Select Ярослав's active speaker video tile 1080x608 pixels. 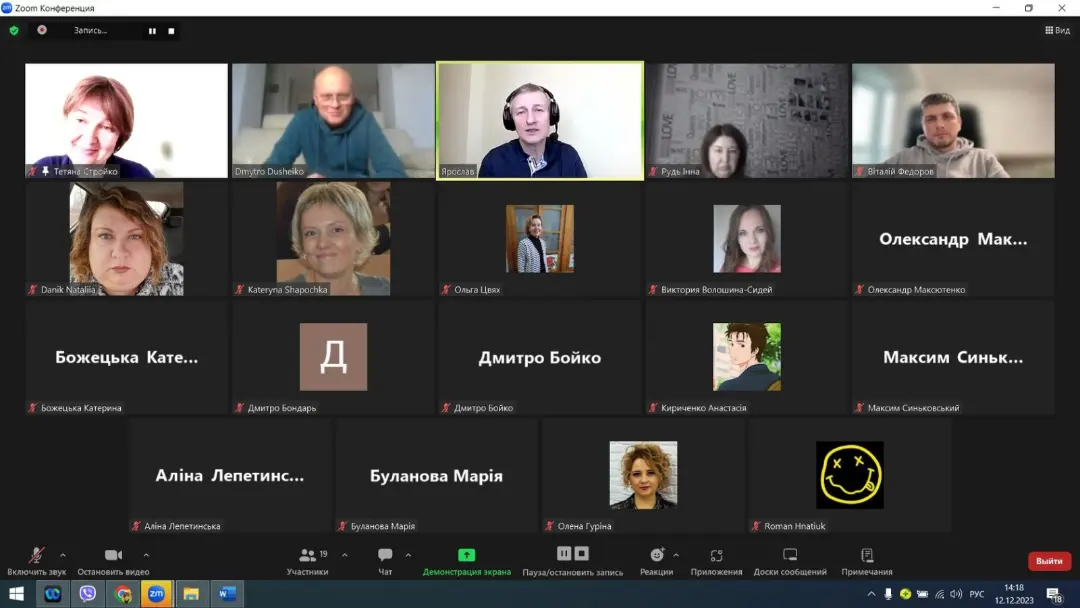click(x=540, y=121)
